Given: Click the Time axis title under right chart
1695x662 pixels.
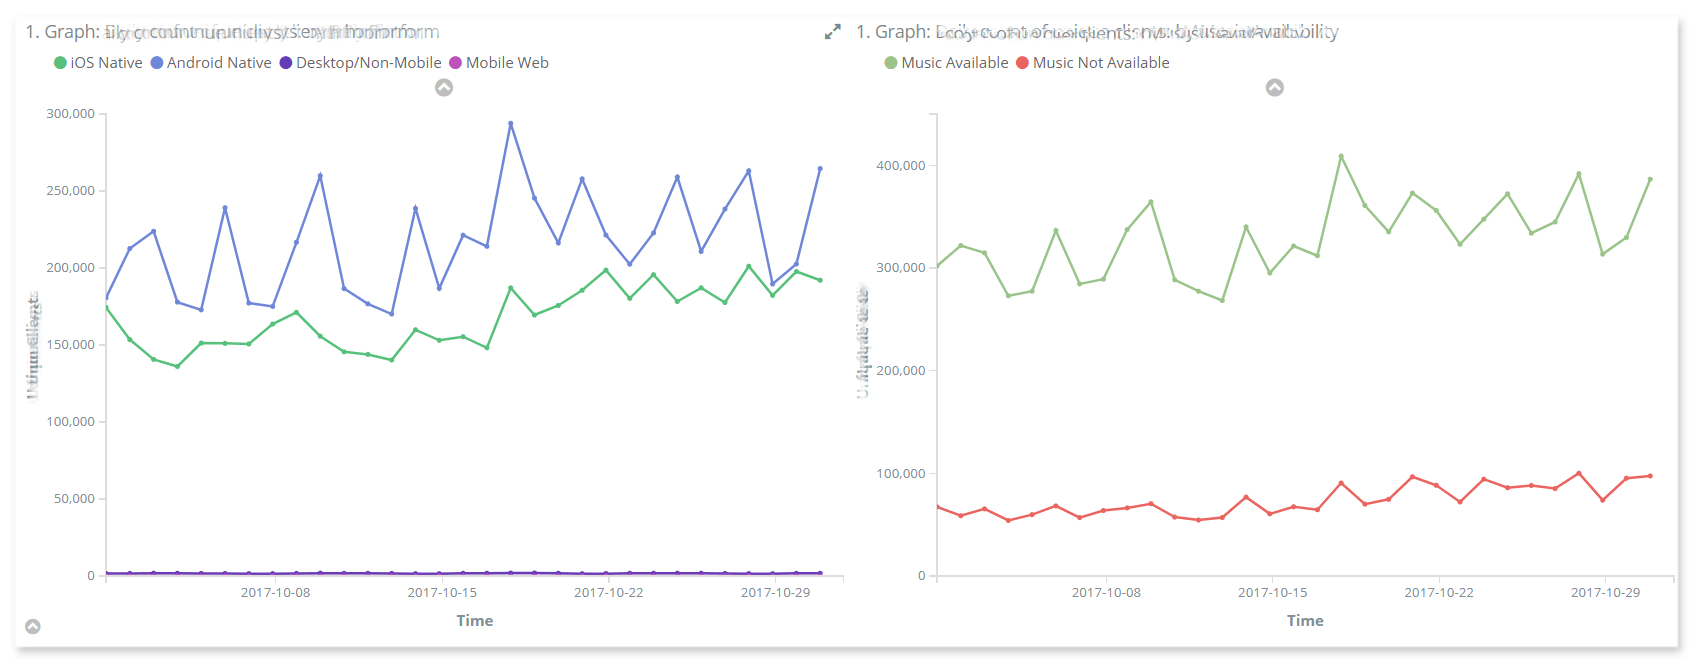Looking at the screenshot, I should pyautogui.click(x=1305, y=621).
